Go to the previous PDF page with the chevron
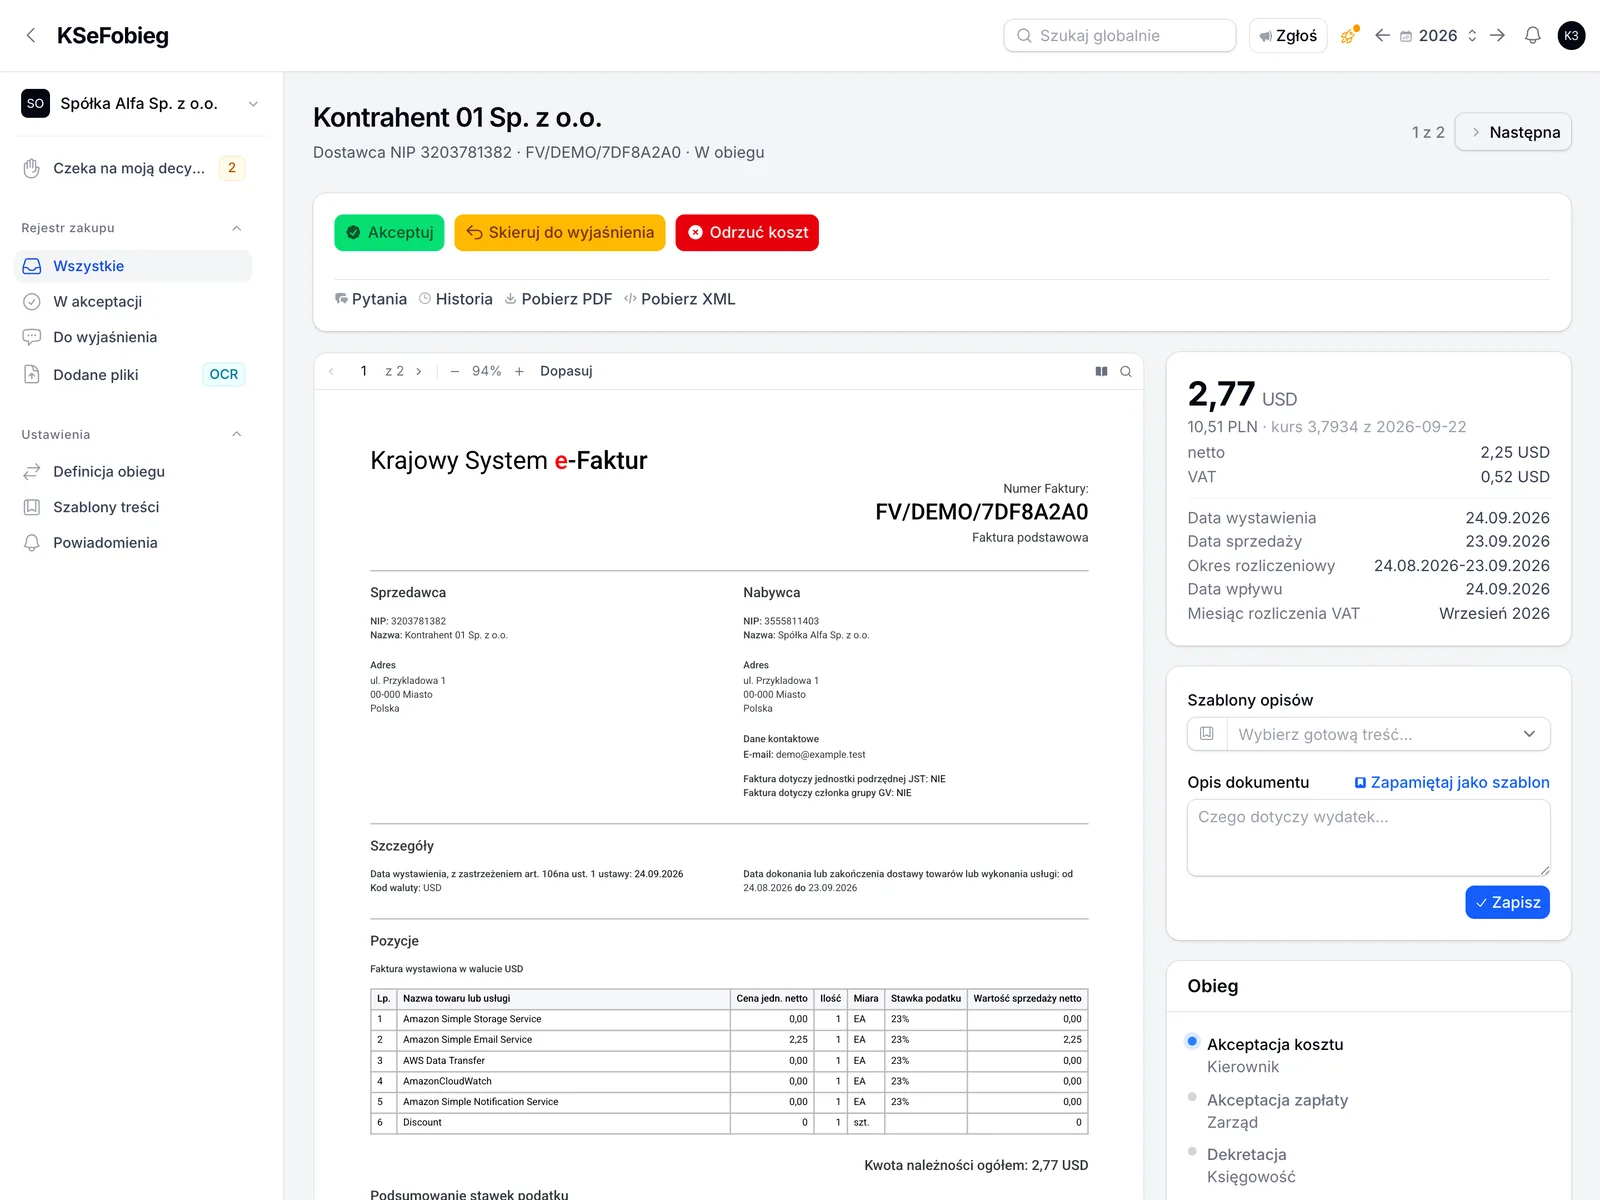Viewport: 1600px width, 1200px height. tap(331, 371)
